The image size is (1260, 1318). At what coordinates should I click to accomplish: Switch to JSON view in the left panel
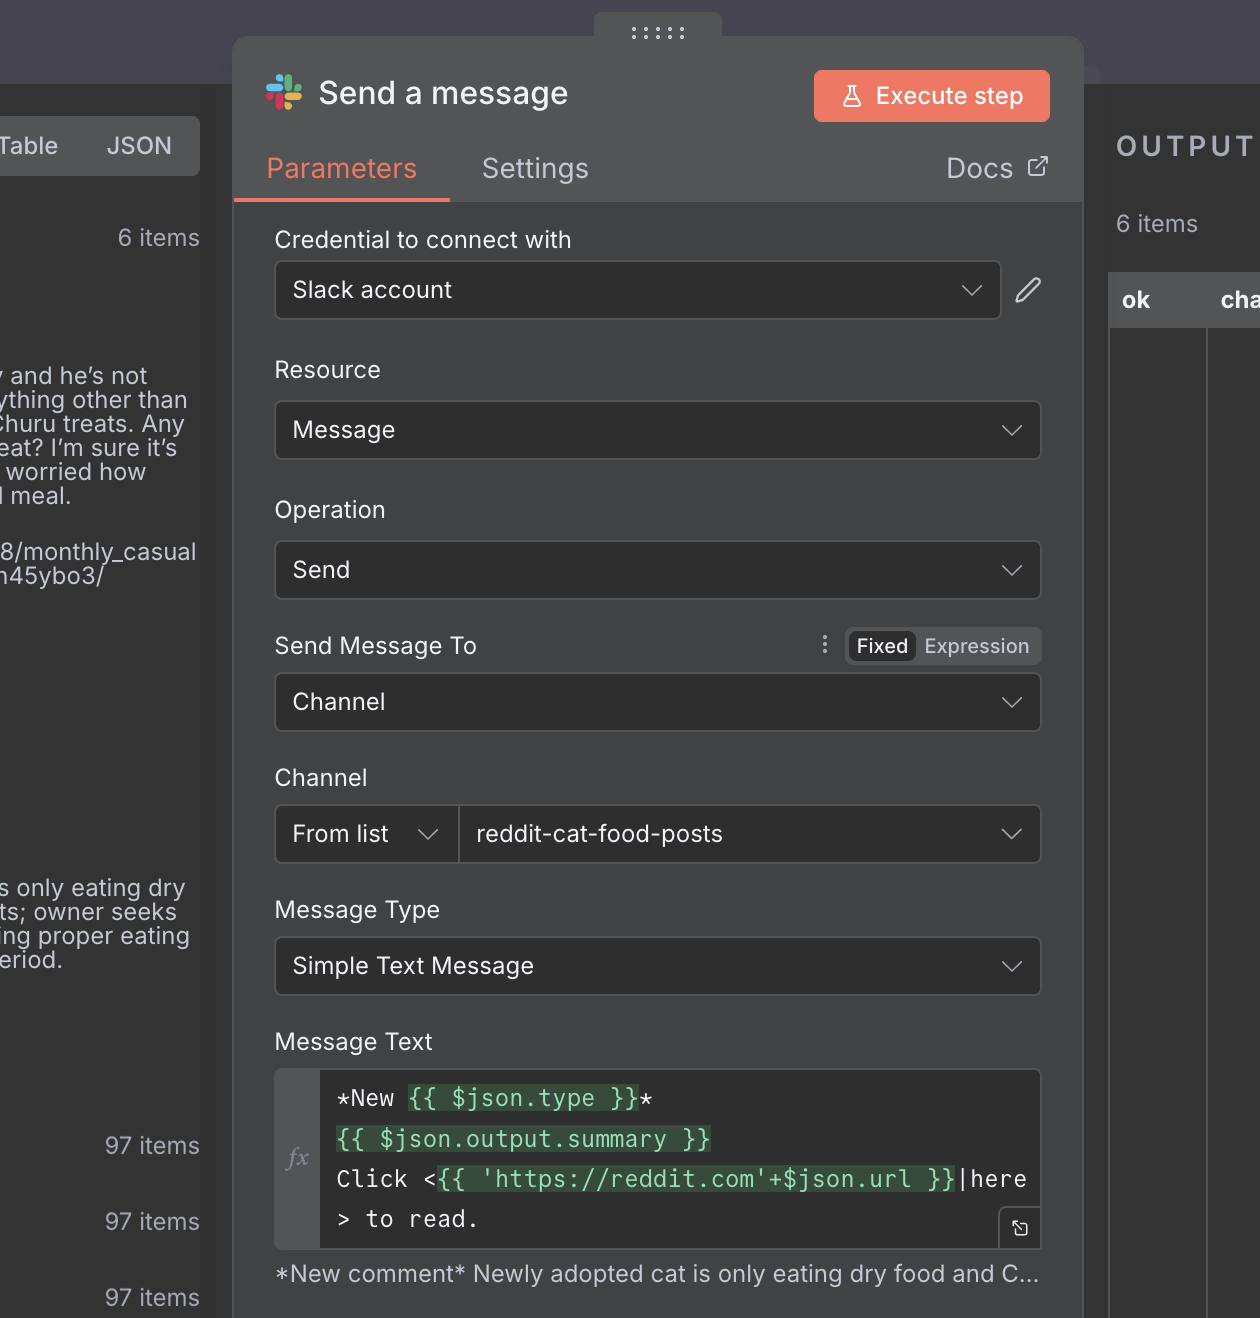click(139, 145)
